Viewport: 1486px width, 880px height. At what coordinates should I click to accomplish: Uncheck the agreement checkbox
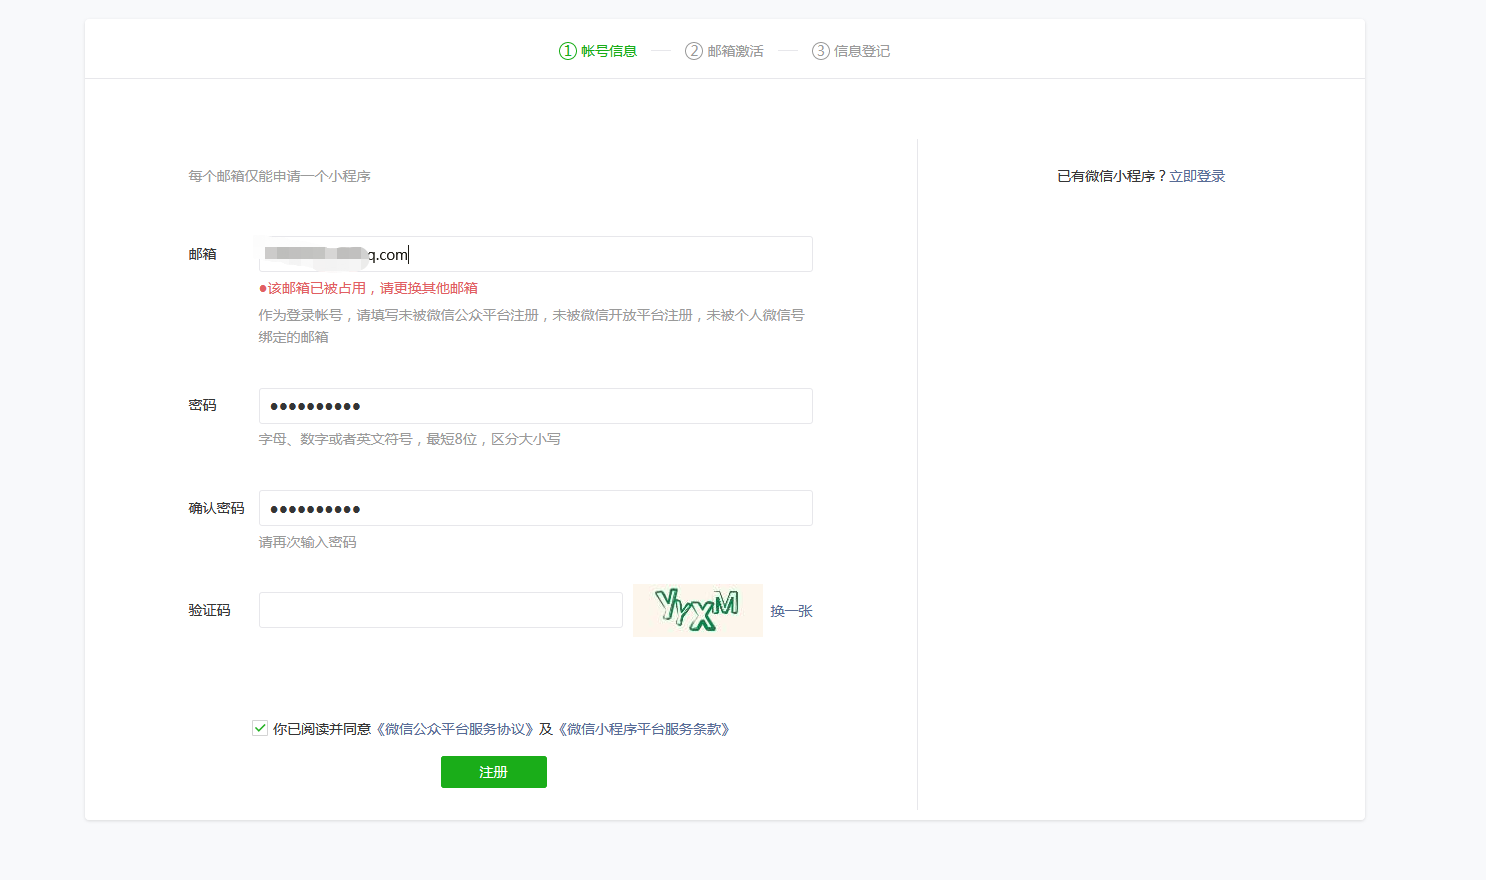click(x=260, y=728)
